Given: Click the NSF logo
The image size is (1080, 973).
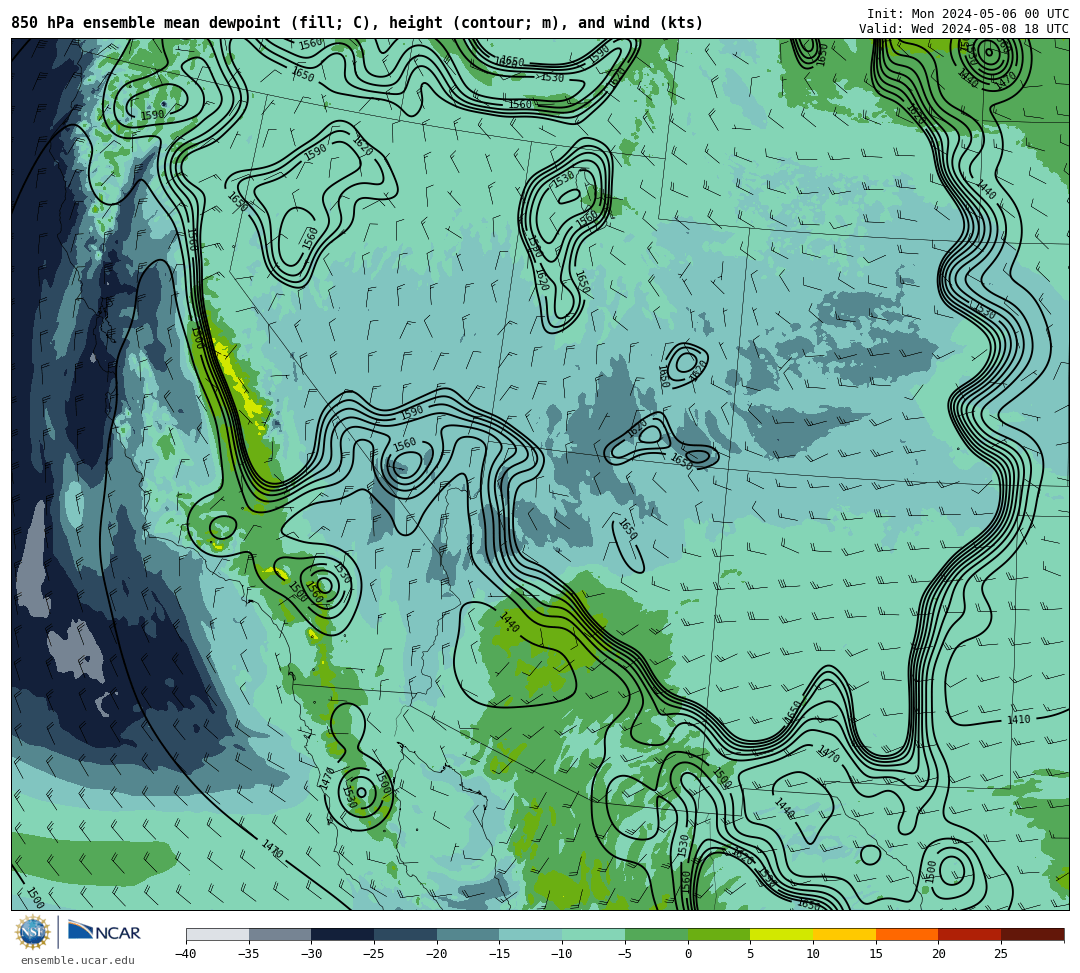Looking at the screenshot, I should click(33, 933).
